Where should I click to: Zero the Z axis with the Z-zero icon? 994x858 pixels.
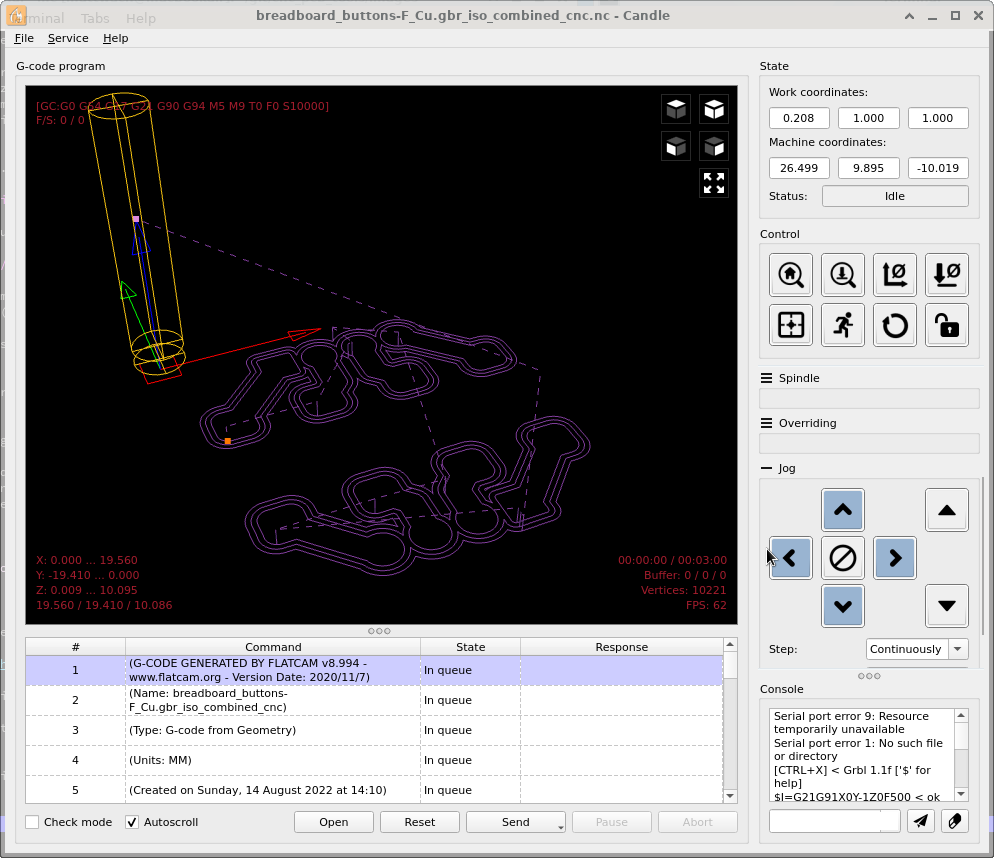(947, 275)
